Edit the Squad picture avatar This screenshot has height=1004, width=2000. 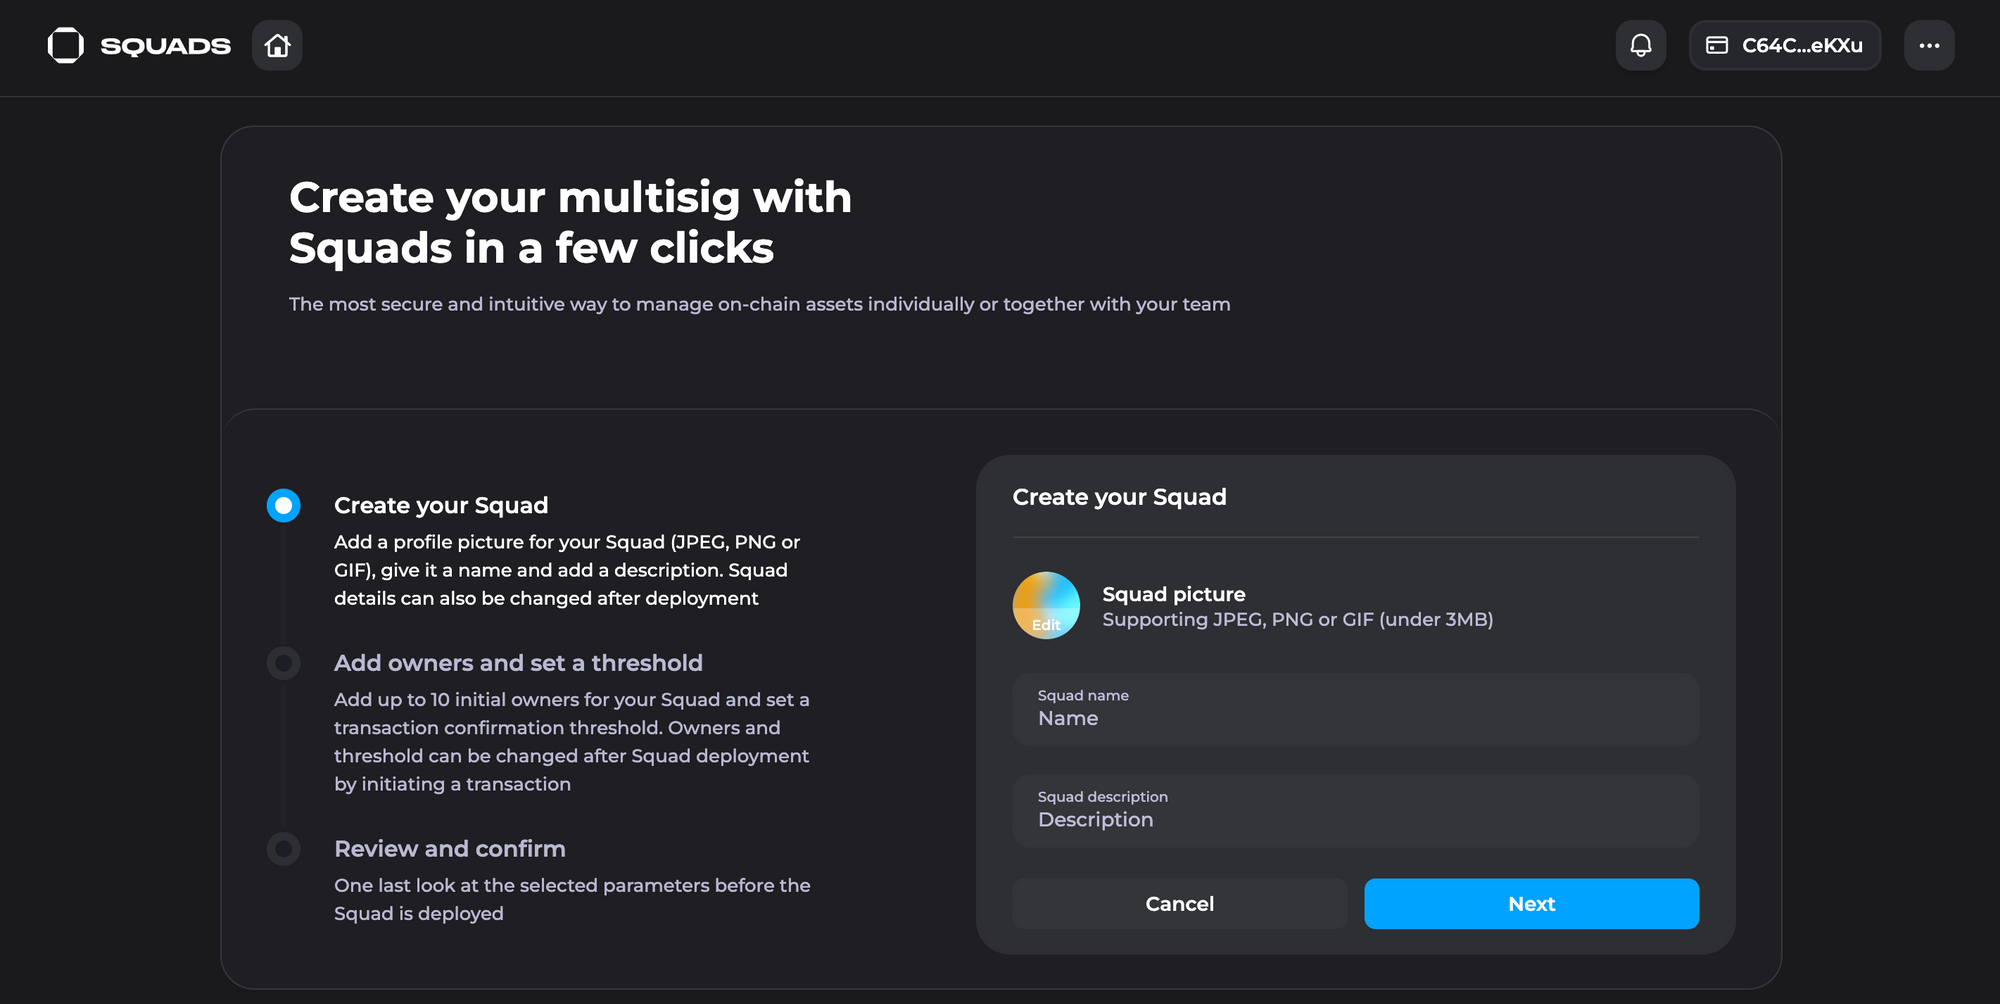(1046, 605)
